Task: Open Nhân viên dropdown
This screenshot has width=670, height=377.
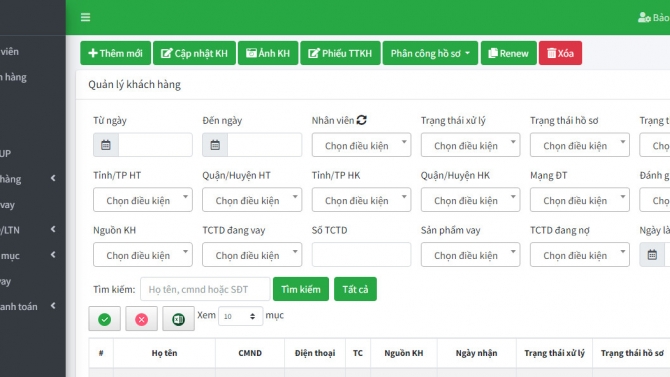Action: click(361, 145)
